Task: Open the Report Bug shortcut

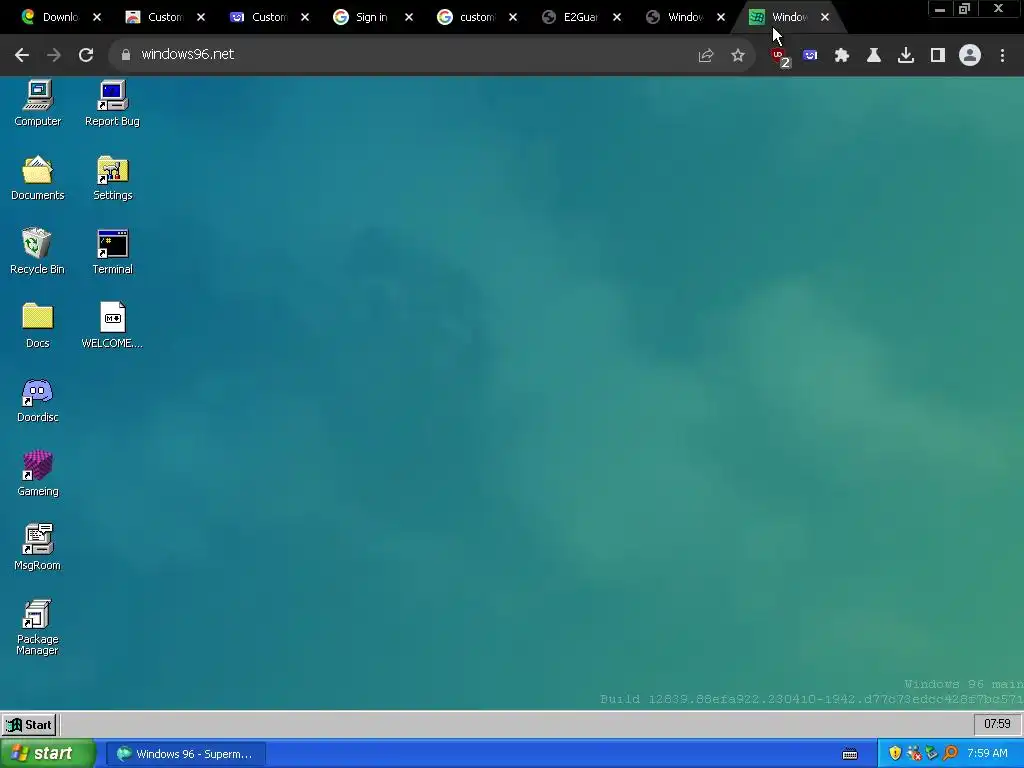Action: pos(112,103)
